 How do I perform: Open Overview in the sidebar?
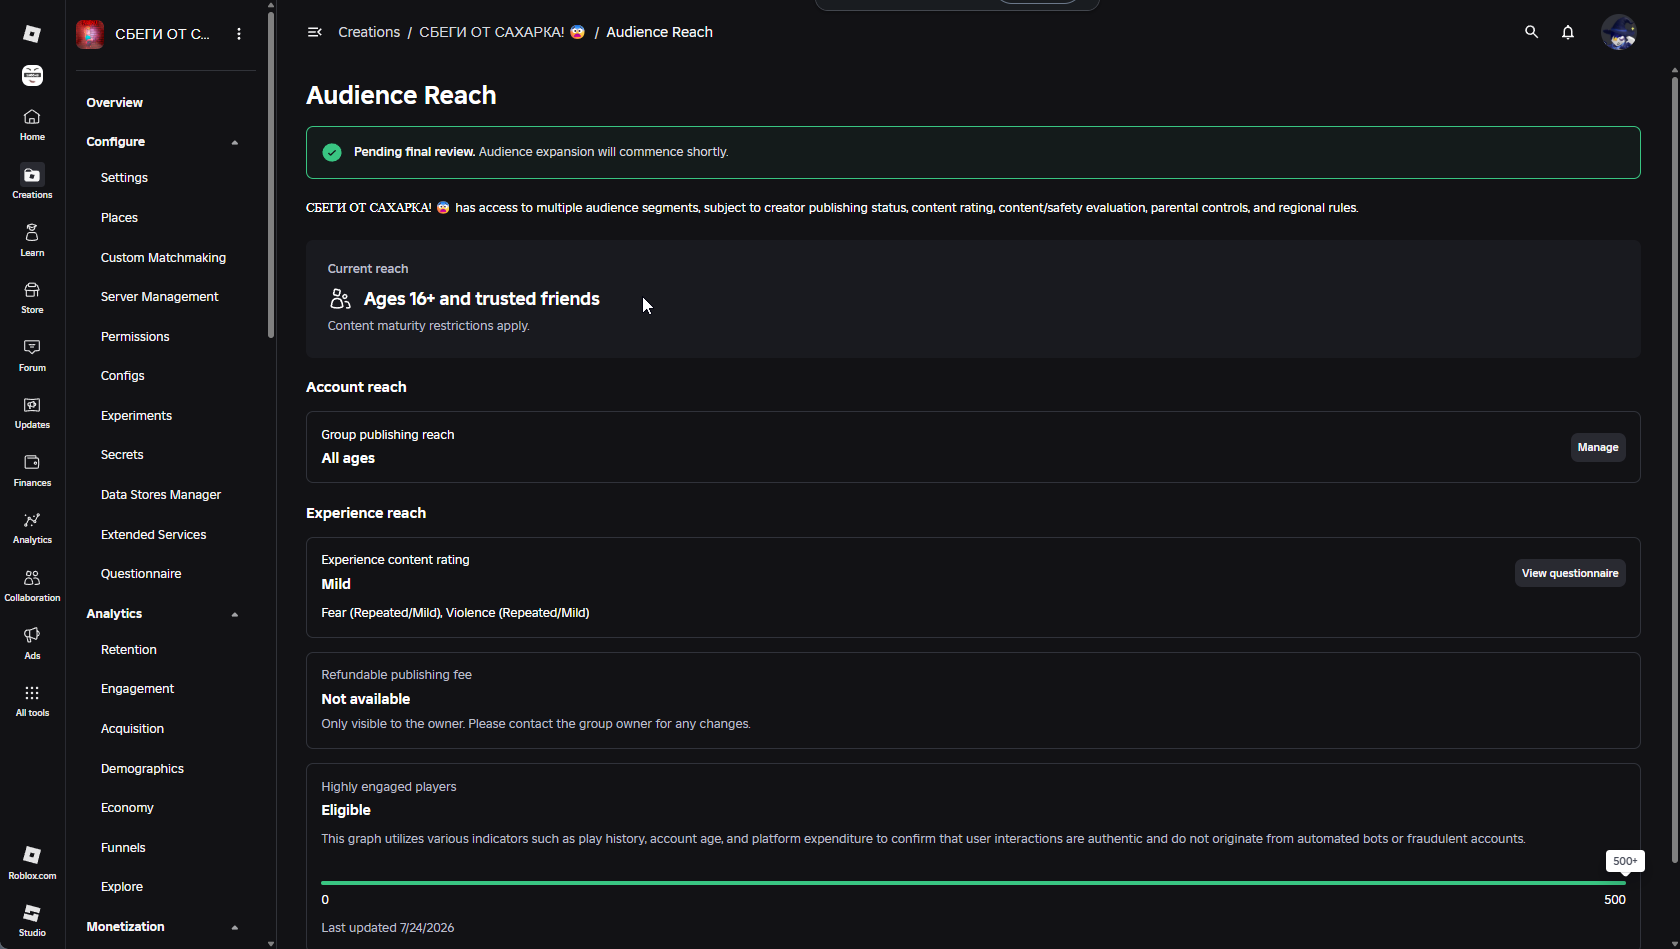click(114, 103)
